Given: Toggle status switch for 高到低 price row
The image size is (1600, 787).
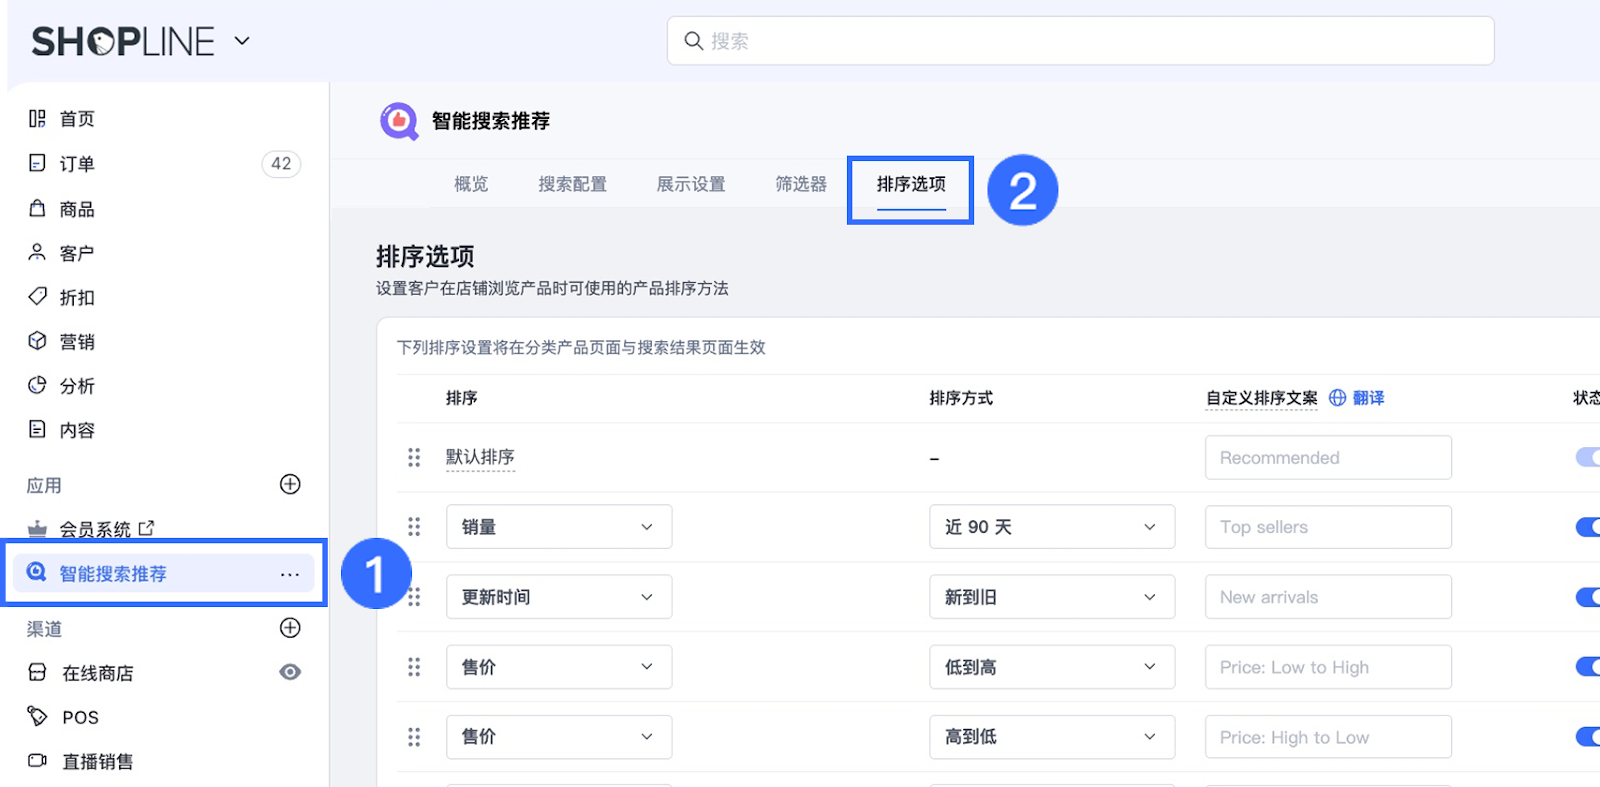Looking at the screenshot, I should [1587, 737].
